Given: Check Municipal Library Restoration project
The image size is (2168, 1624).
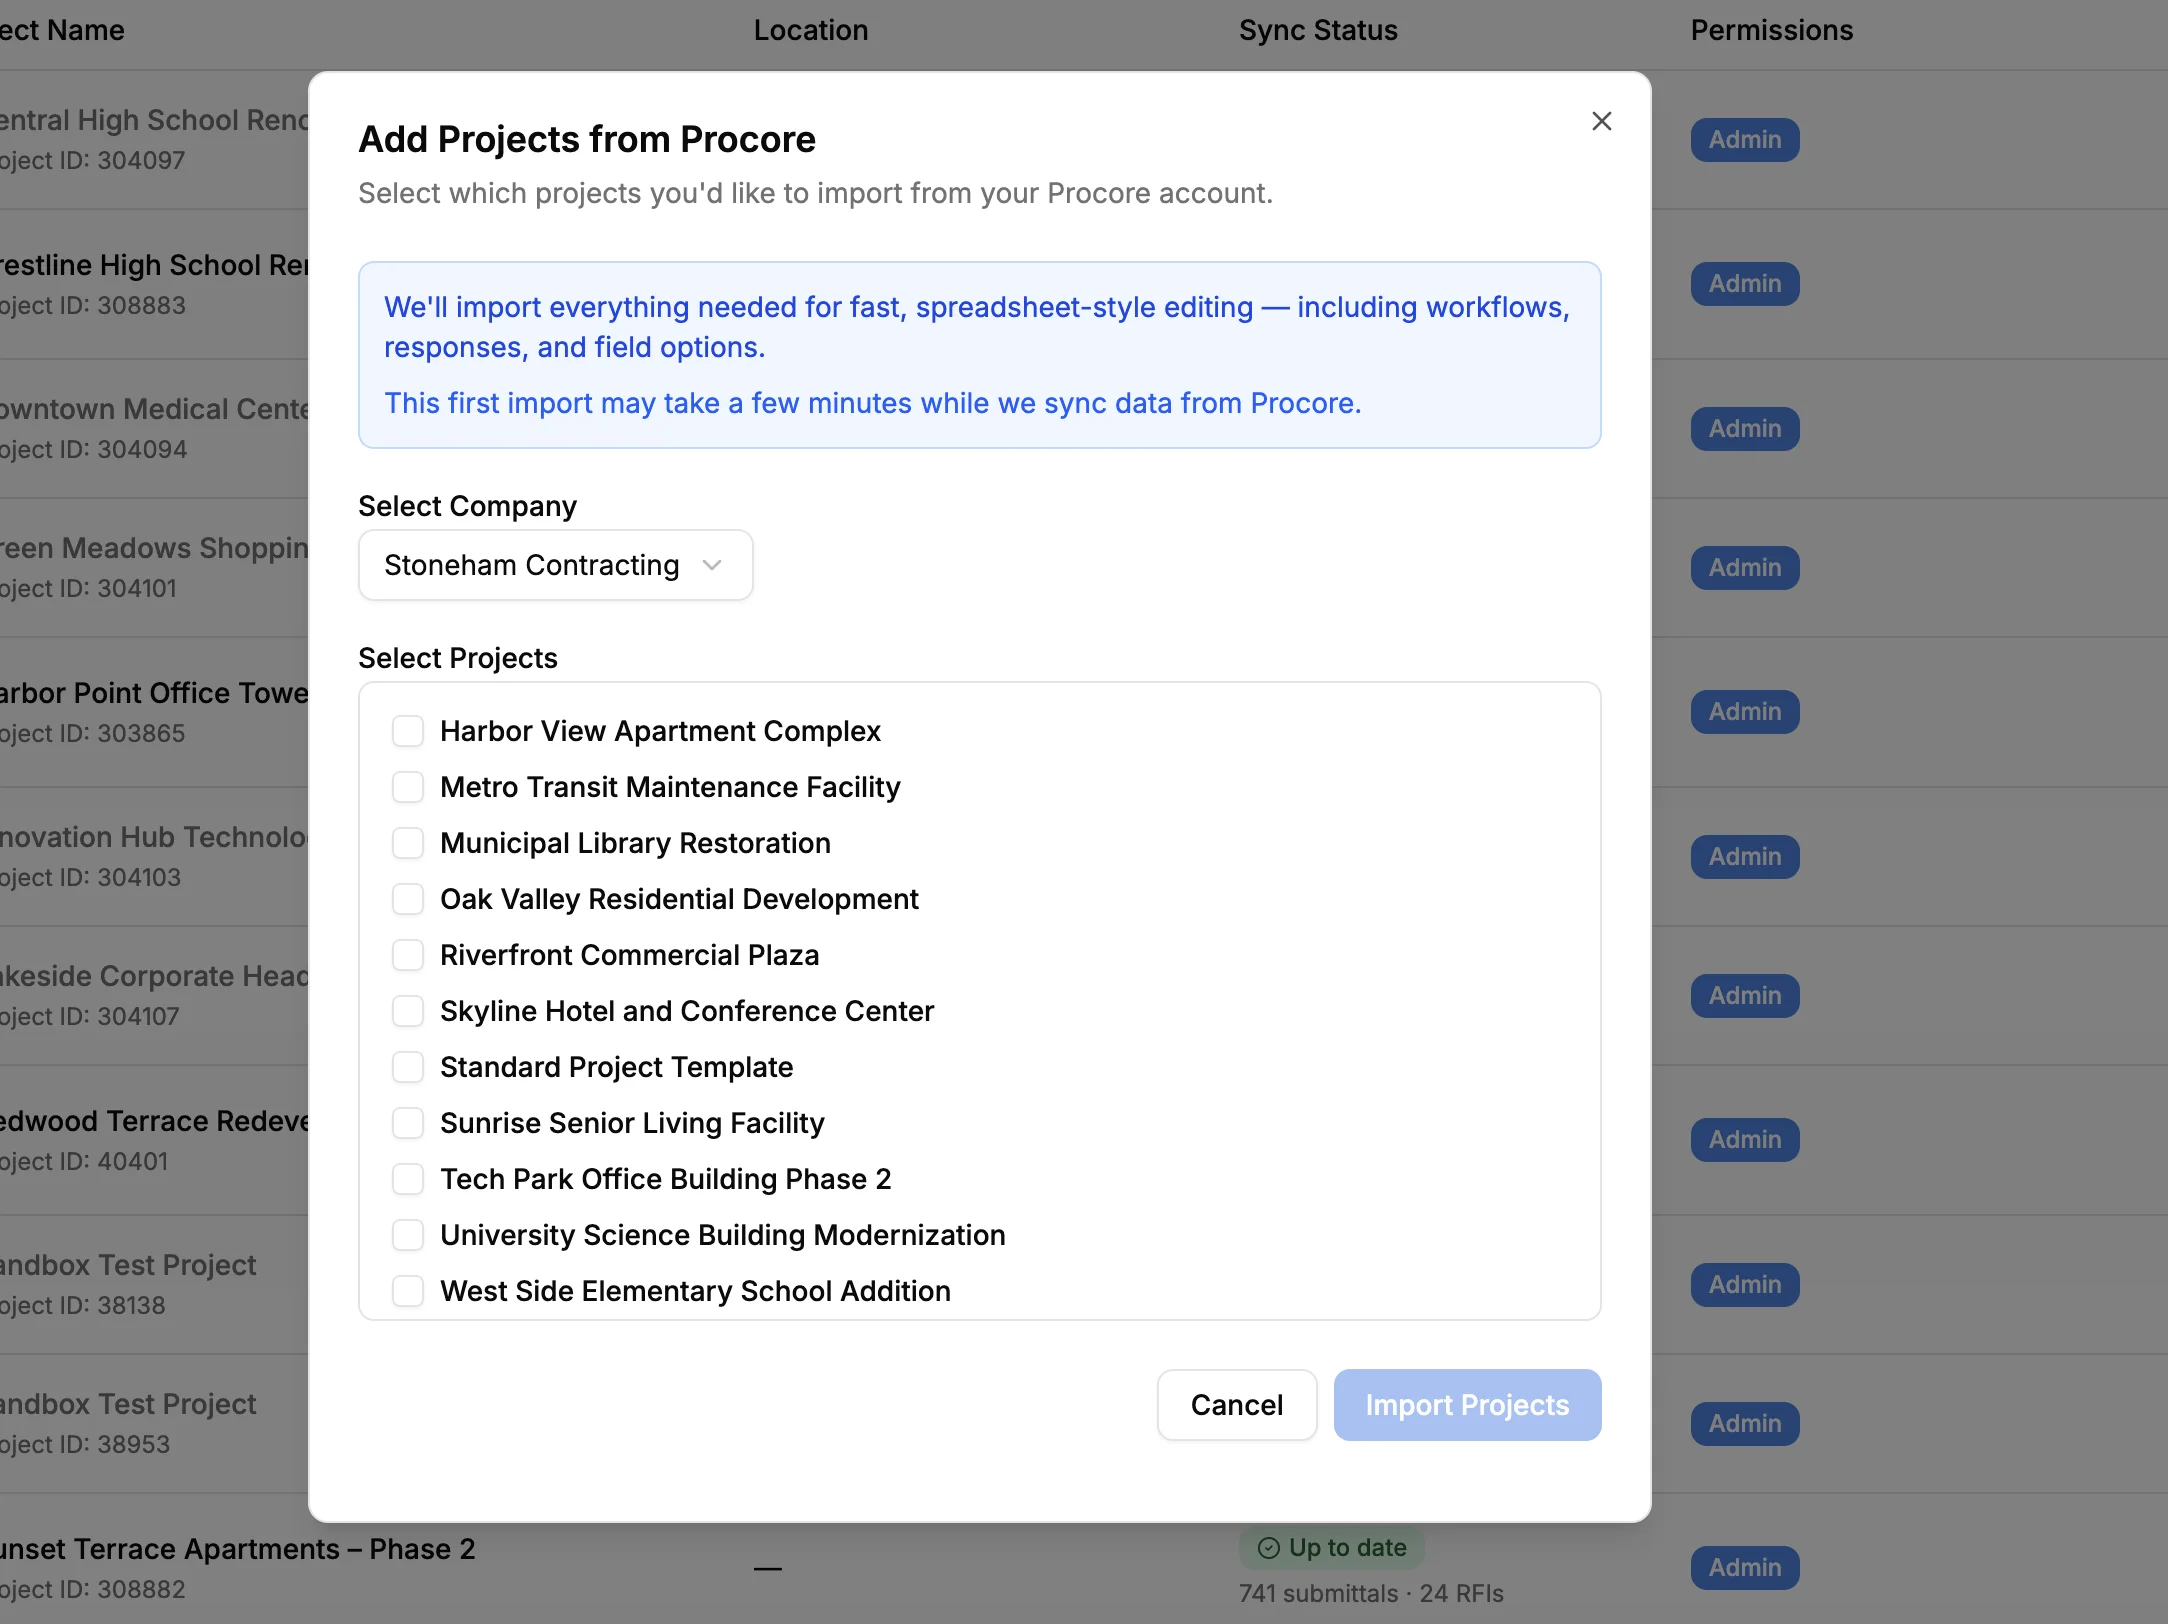Looking at the screenshot, I should tap(408, 843).
